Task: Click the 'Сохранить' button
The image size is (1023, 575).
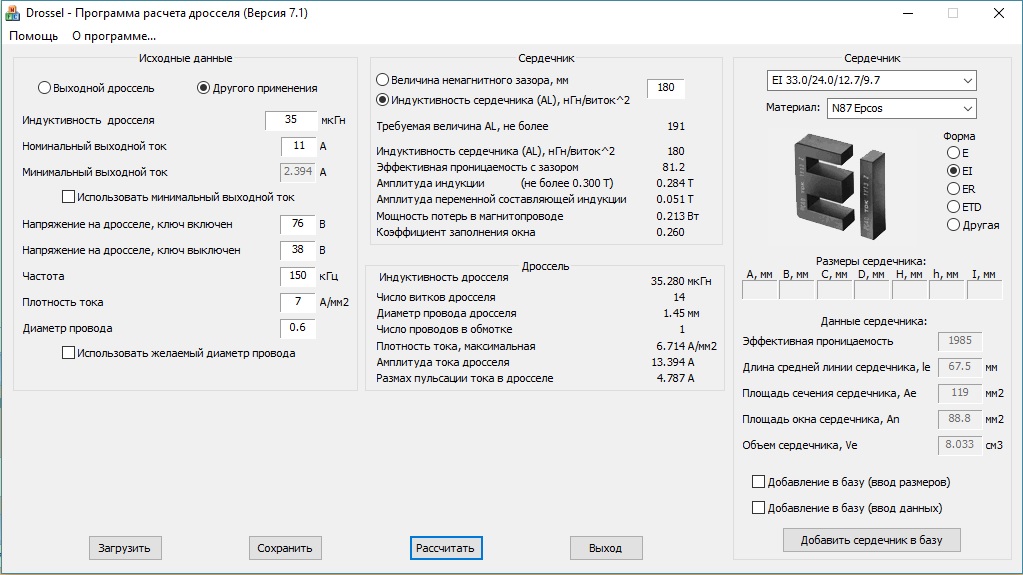Action: coord(285,548)
